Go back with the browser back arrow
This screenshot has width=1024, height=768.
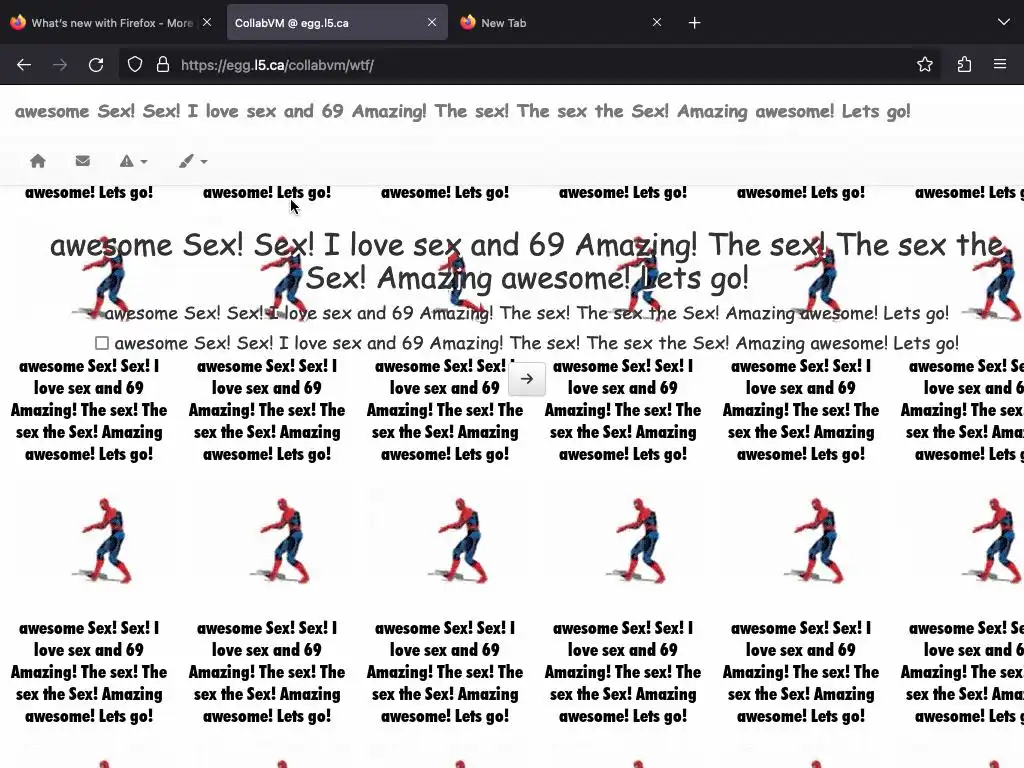(24, 65)
